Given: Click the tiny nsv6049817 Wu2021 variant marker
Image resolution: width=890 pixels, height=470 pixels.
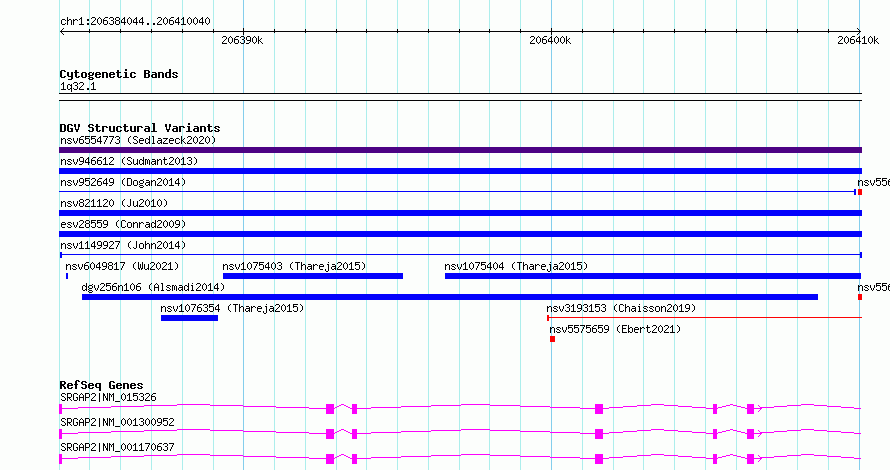Looking at the screenshot, I should (x=67, y=276).
